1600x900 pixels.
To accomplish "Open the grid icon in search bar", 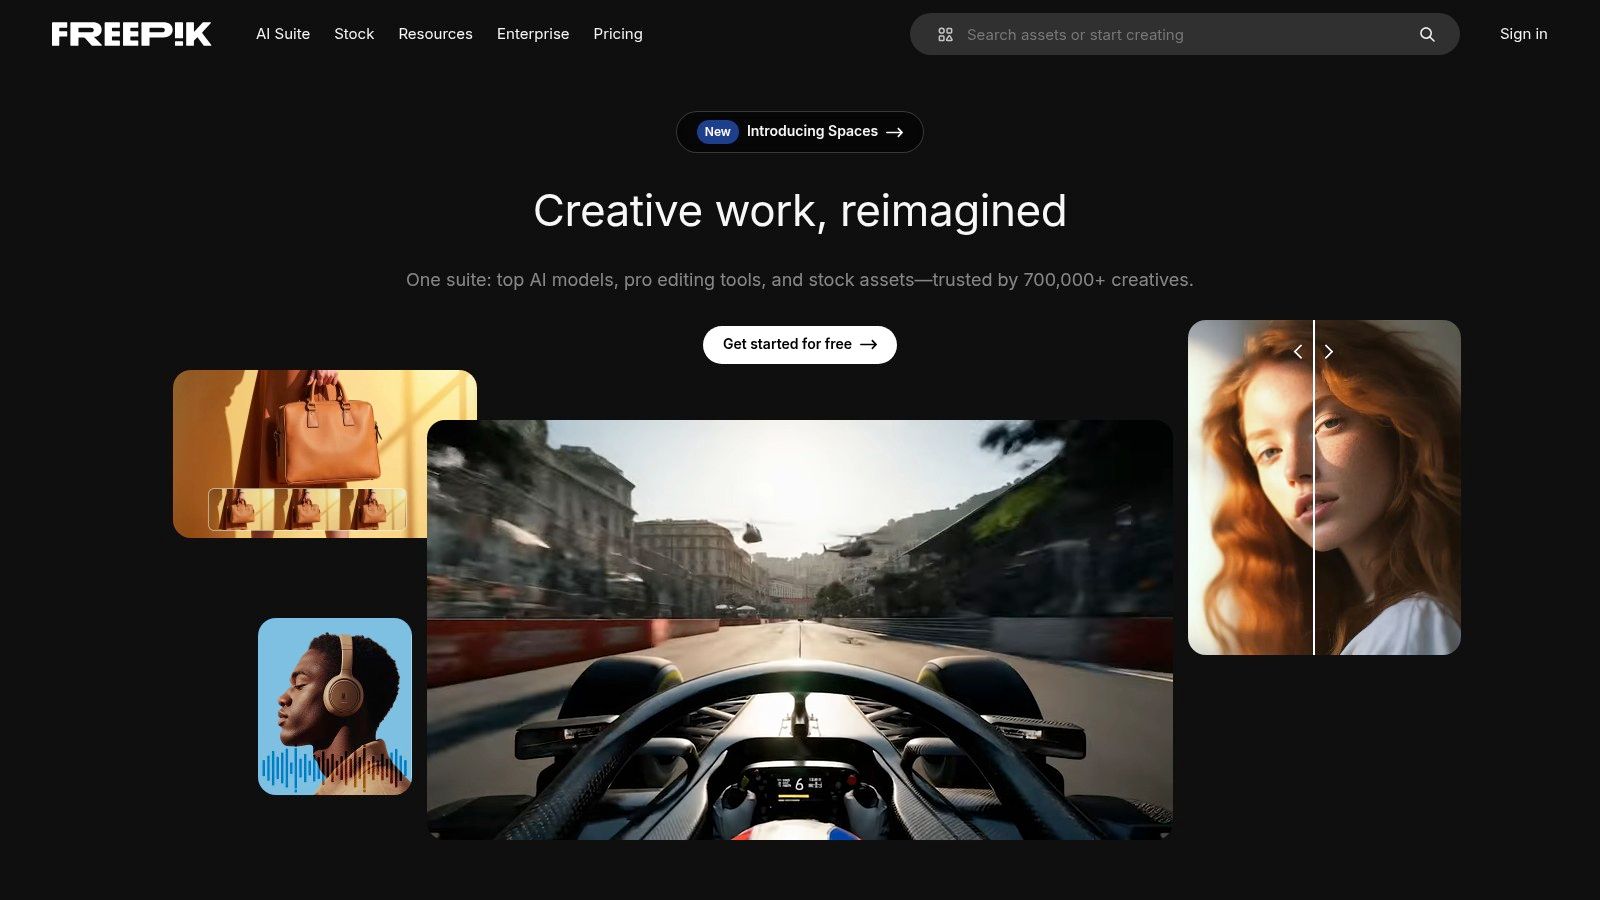I will tap(945, 35).
